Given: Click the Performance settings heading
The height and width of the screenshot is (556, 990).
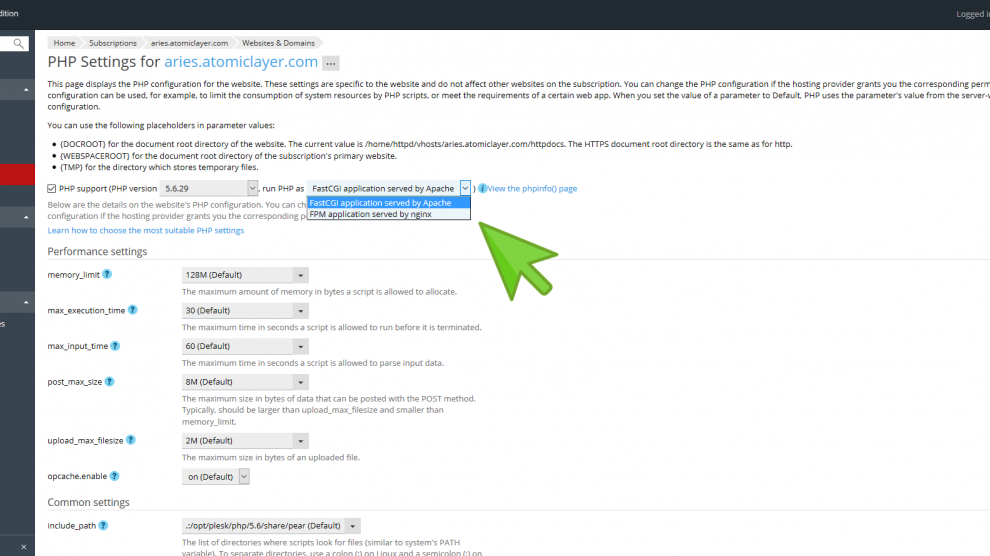Looking at the screenshot, I should (x=97, y=251).
